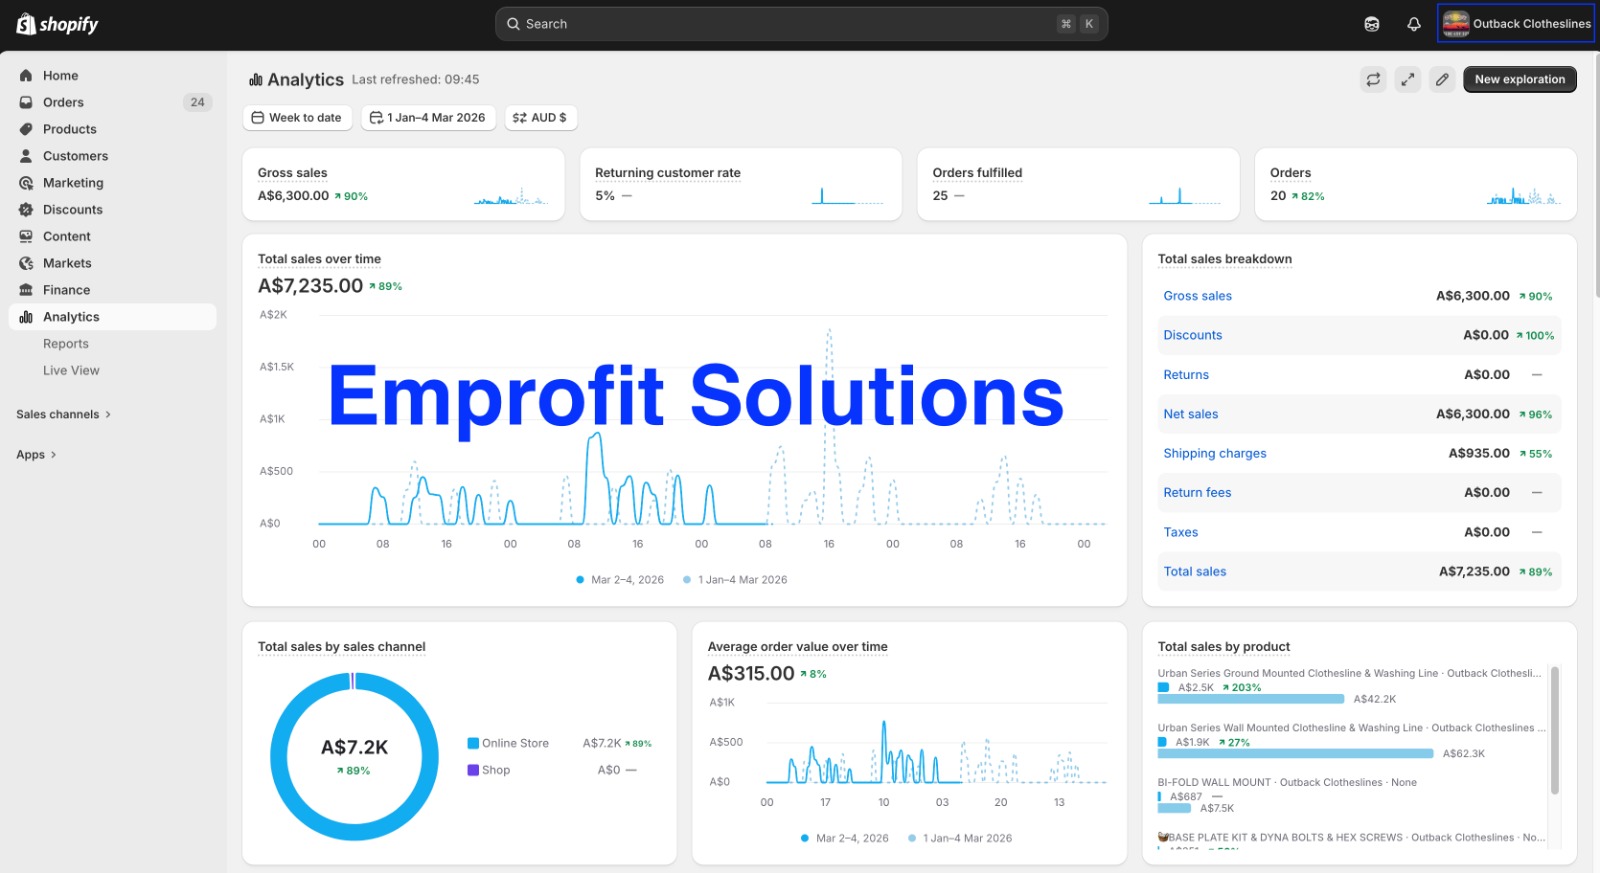This screenshot has width=1600, height=873.
Task: Open the Reports submenu item
Action: (66, 343)
